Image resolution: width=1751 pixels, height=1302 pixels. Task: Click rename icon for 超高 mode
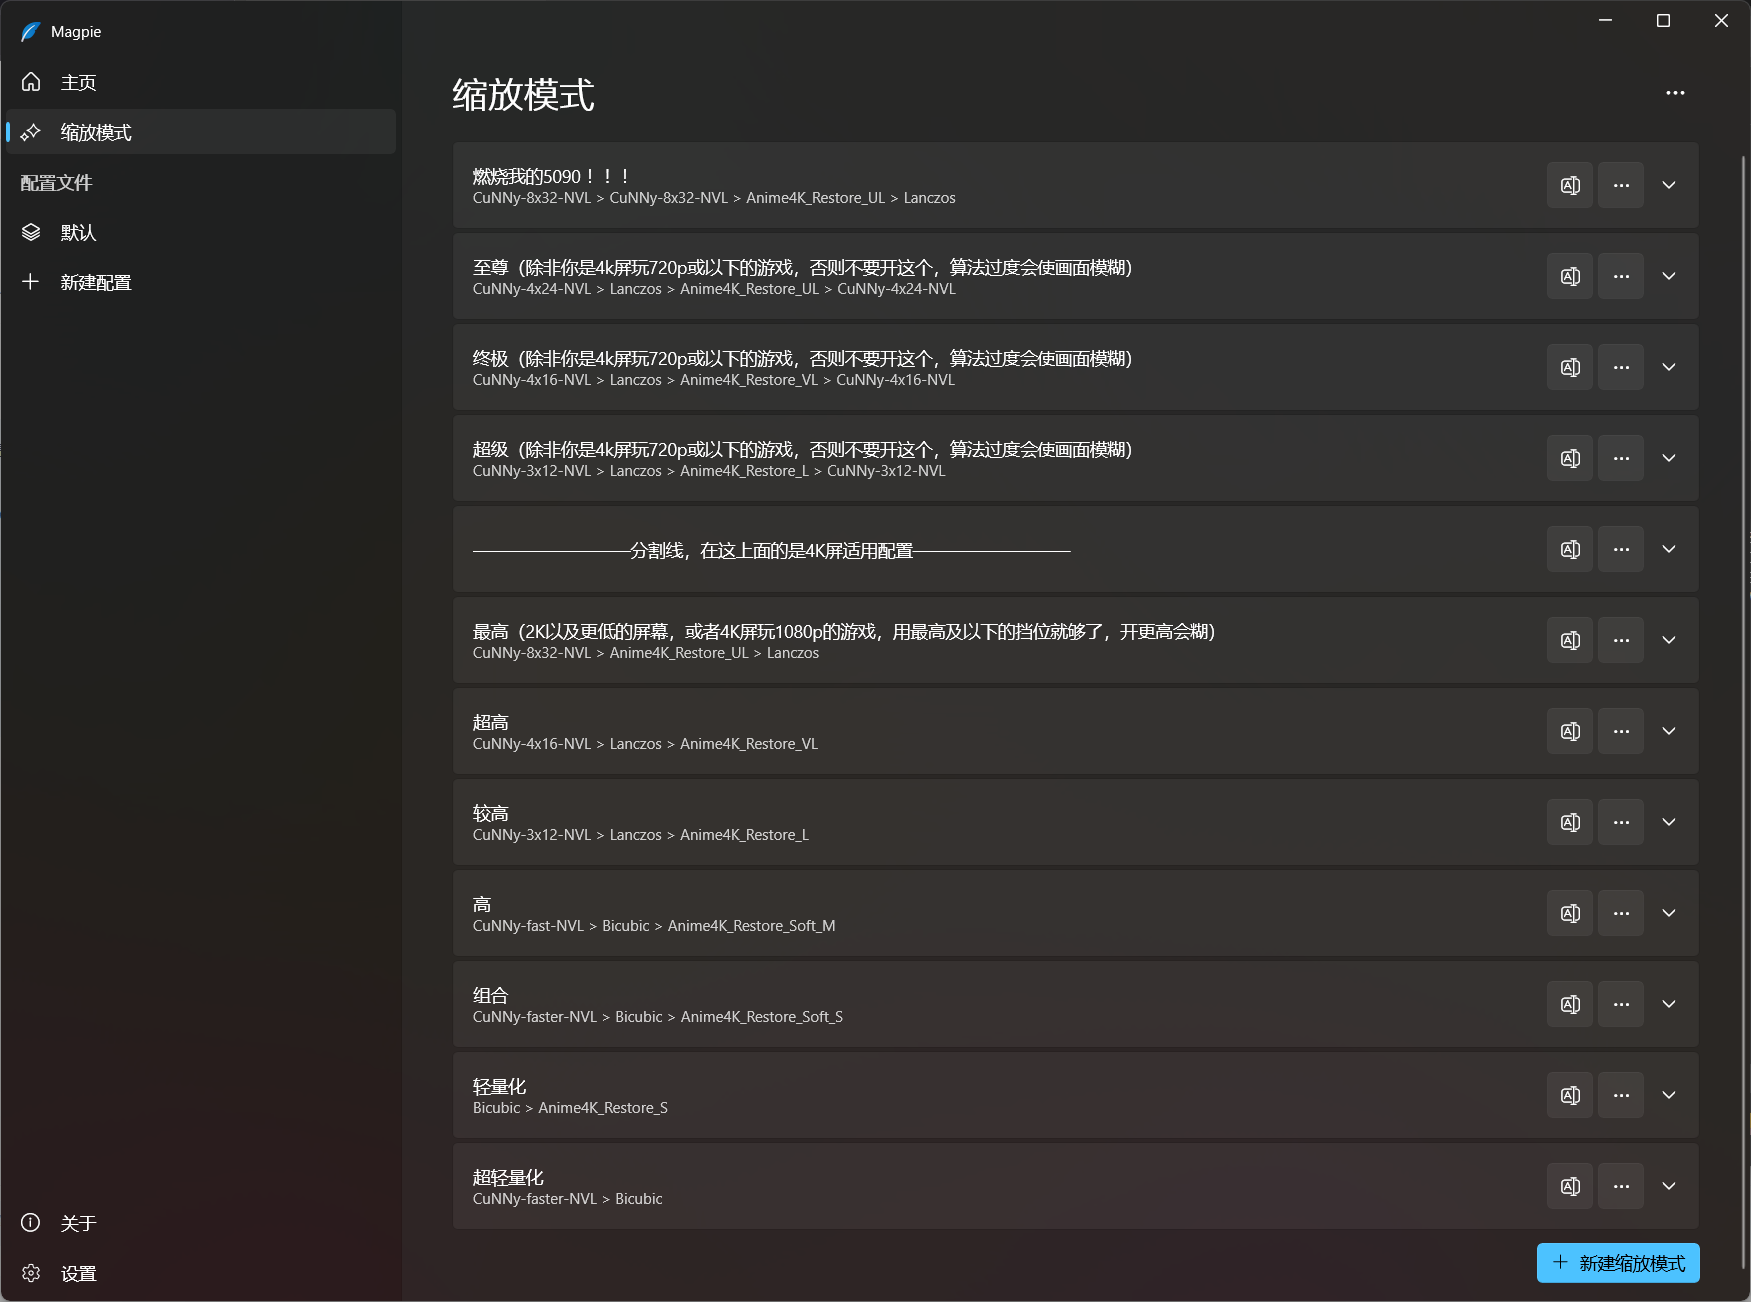coord(1570,731)
